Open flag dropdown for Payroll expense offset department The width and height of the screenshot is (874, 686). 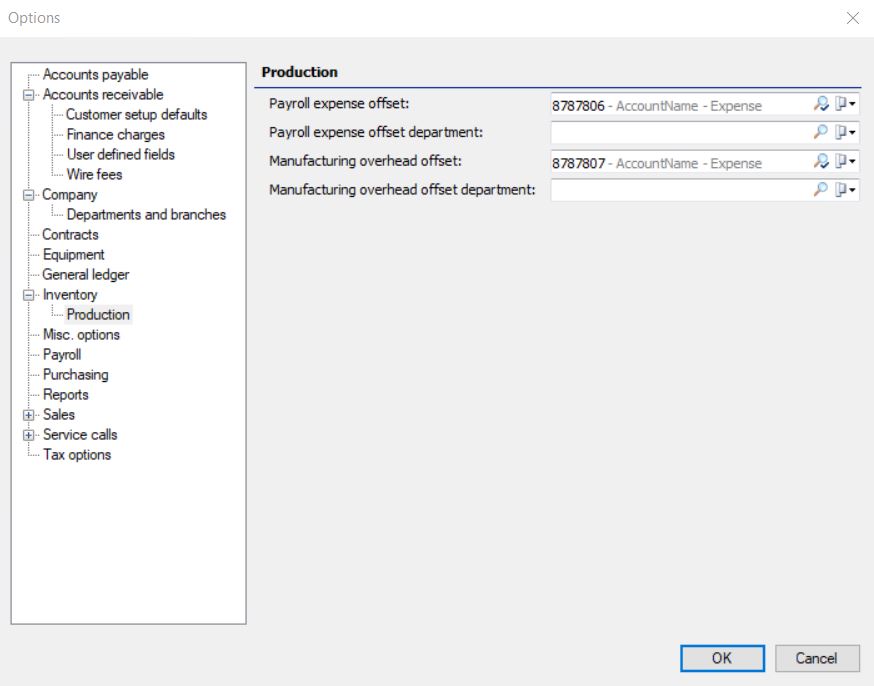845,132
